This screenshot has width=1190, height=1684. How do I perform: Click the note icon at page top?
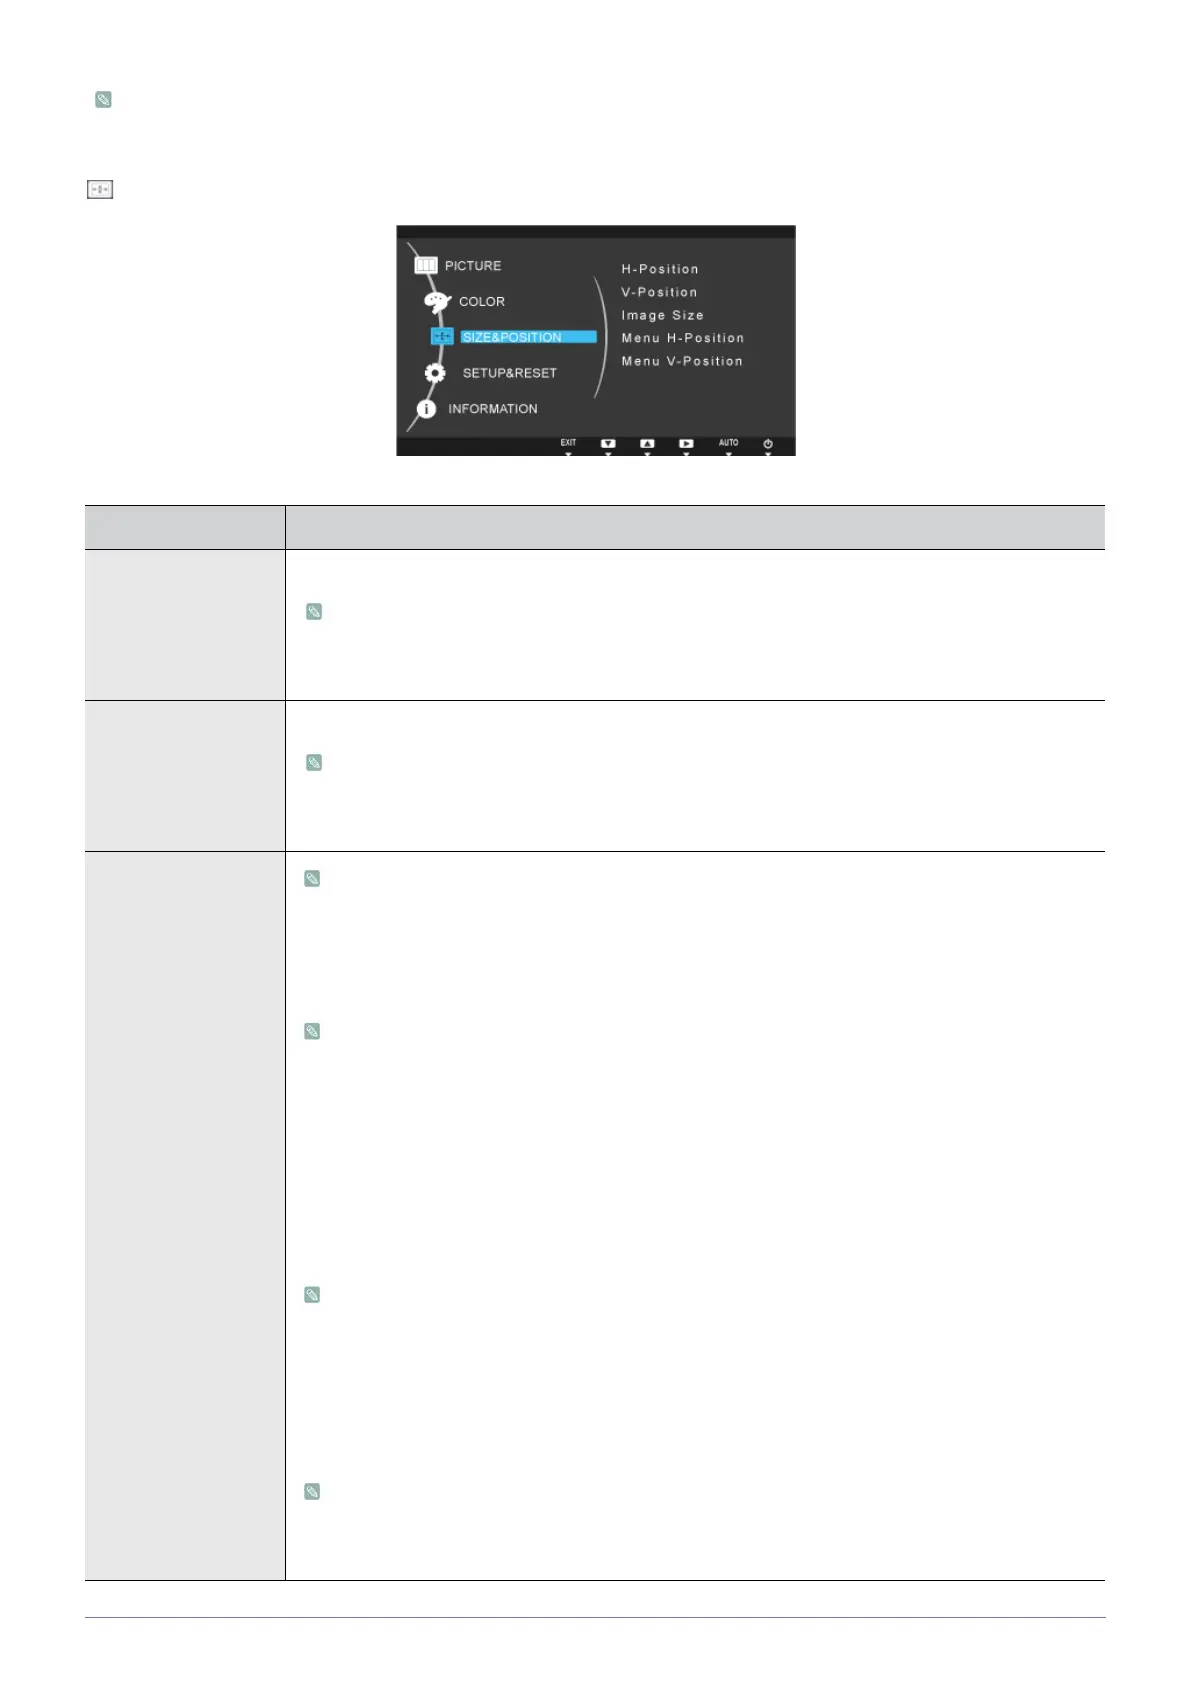coord(103,99)
